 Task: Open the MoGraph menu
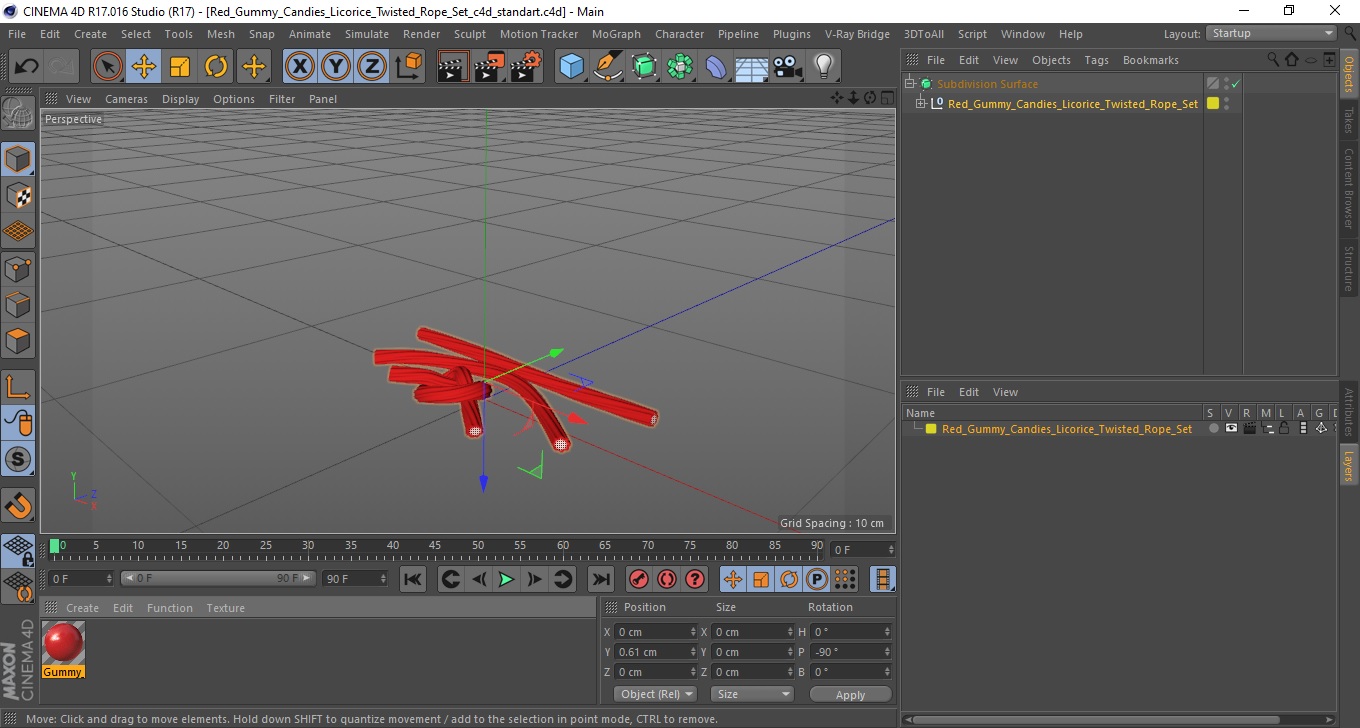(x=616, y=33)
